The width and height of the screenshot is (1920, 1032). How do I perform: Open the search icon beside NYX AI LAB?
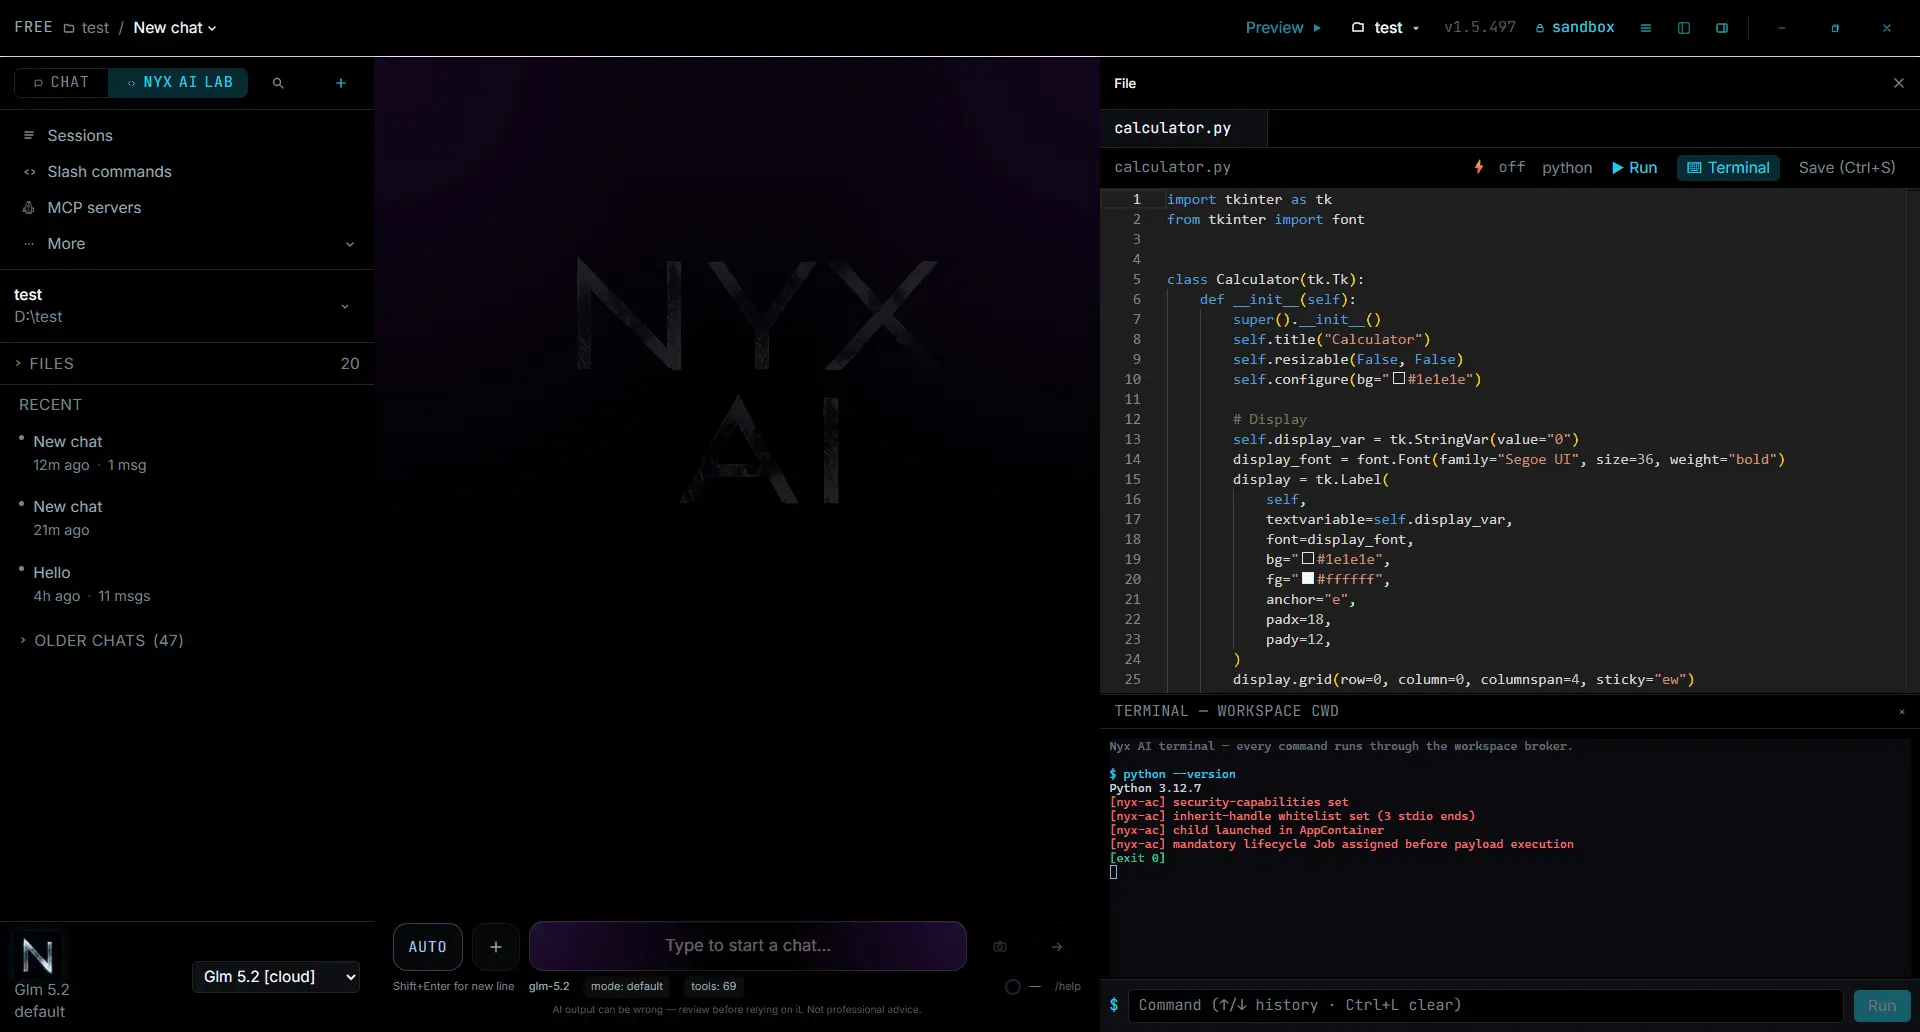click(278, 83)
